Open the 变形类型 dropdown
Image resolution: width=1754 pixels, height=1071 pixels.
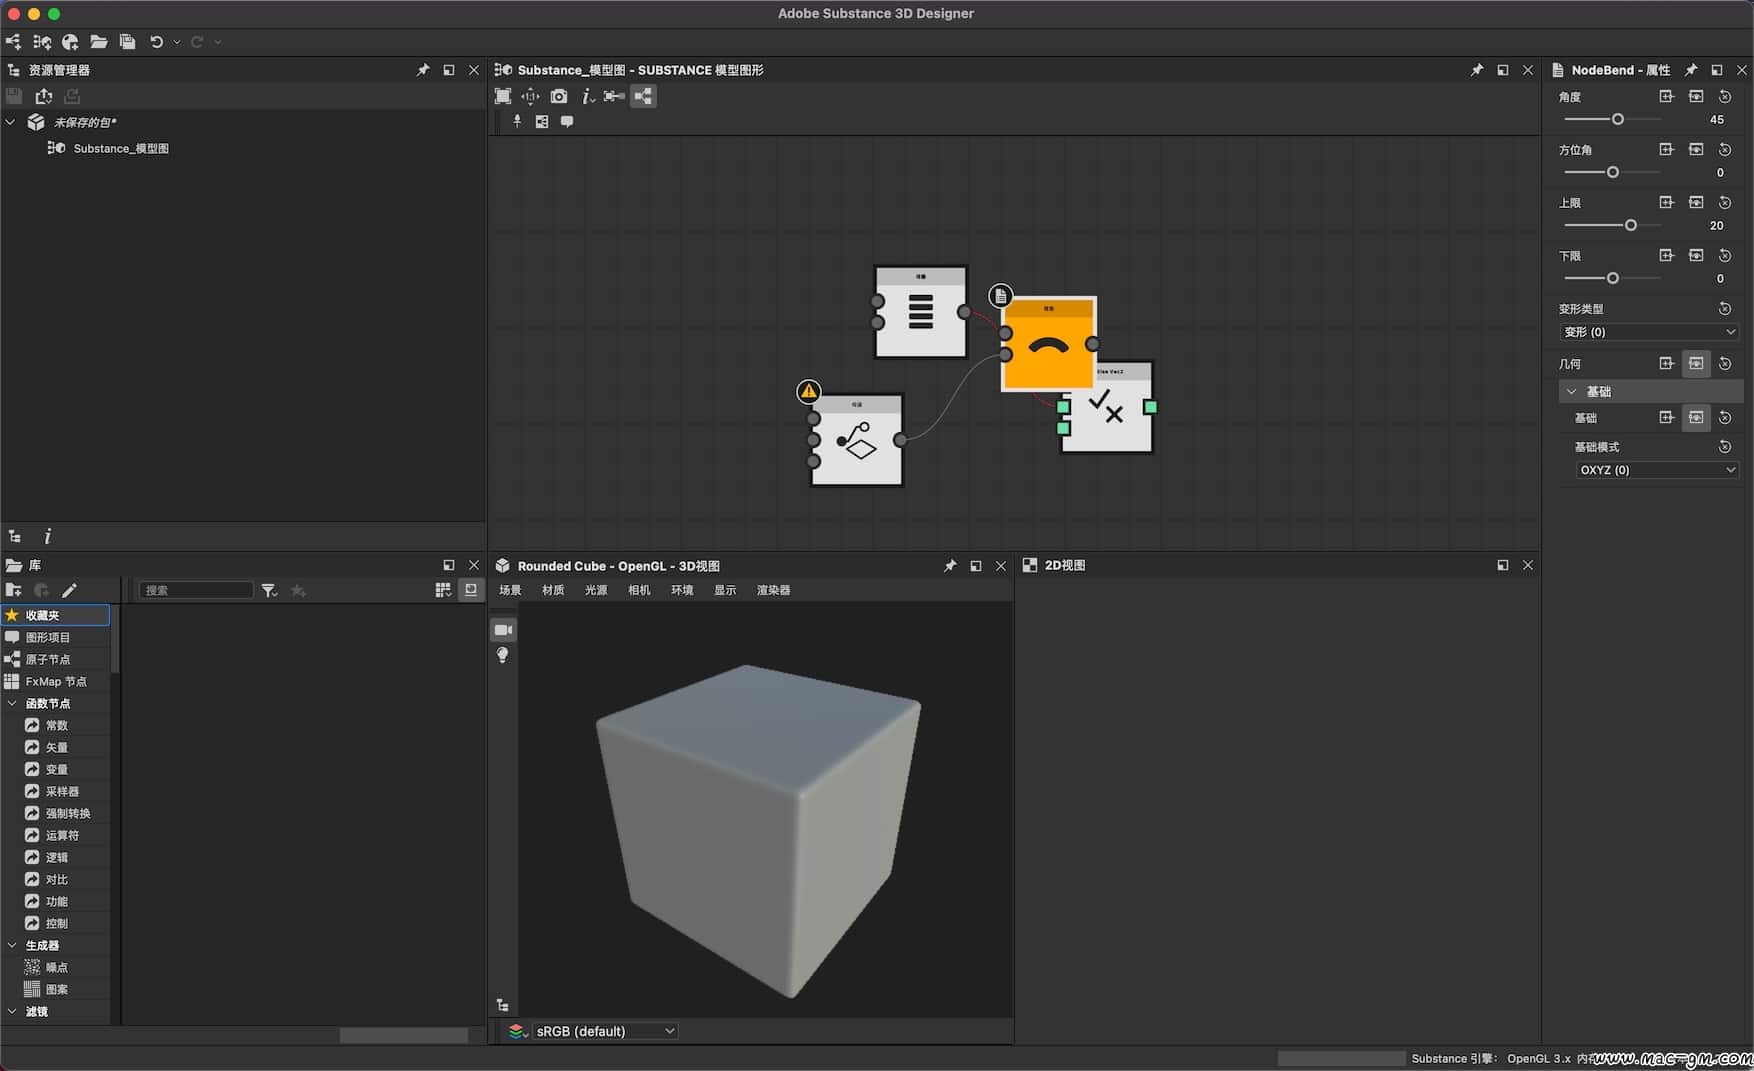coord(1648,332)
